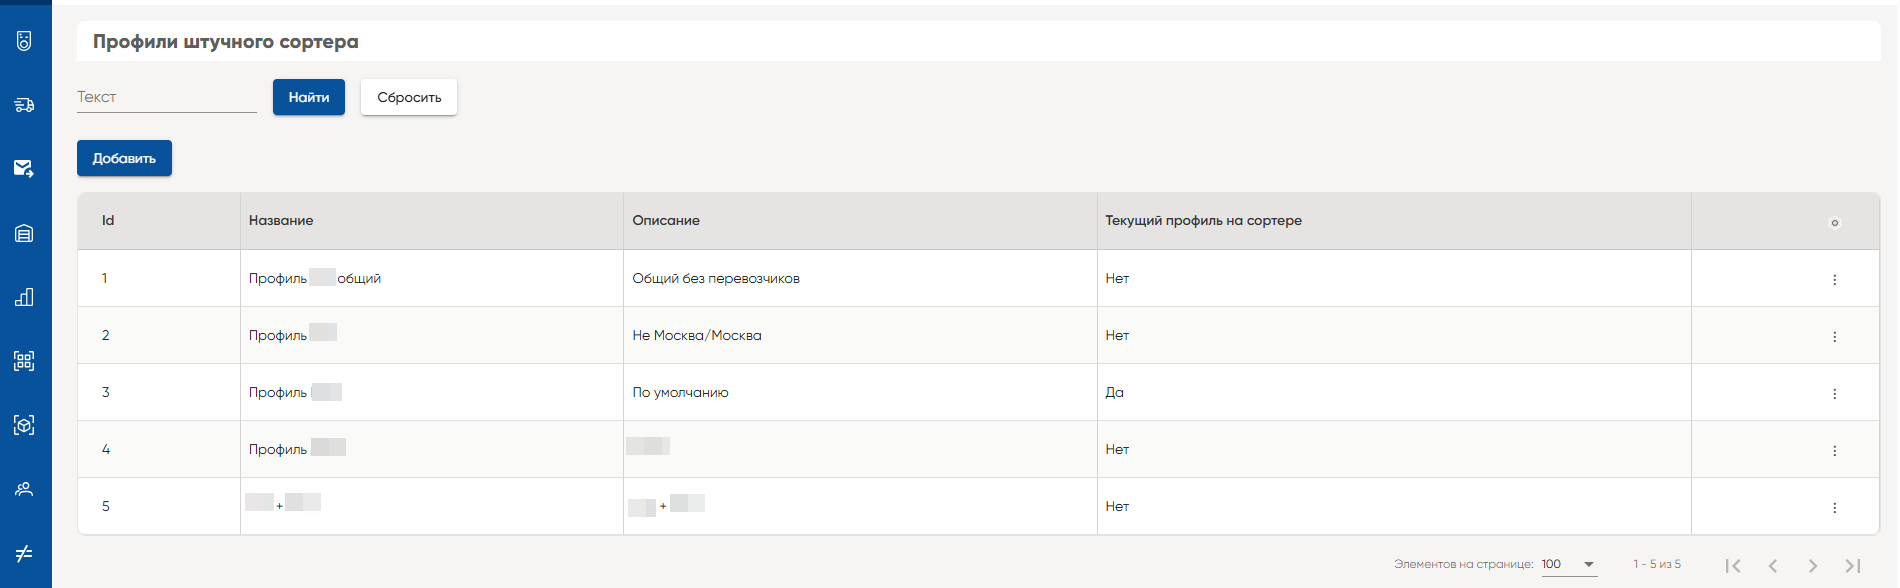Open the mail envelope sidebar section
This screenshot has height=588, width=1900.
(x=25, y=169)
